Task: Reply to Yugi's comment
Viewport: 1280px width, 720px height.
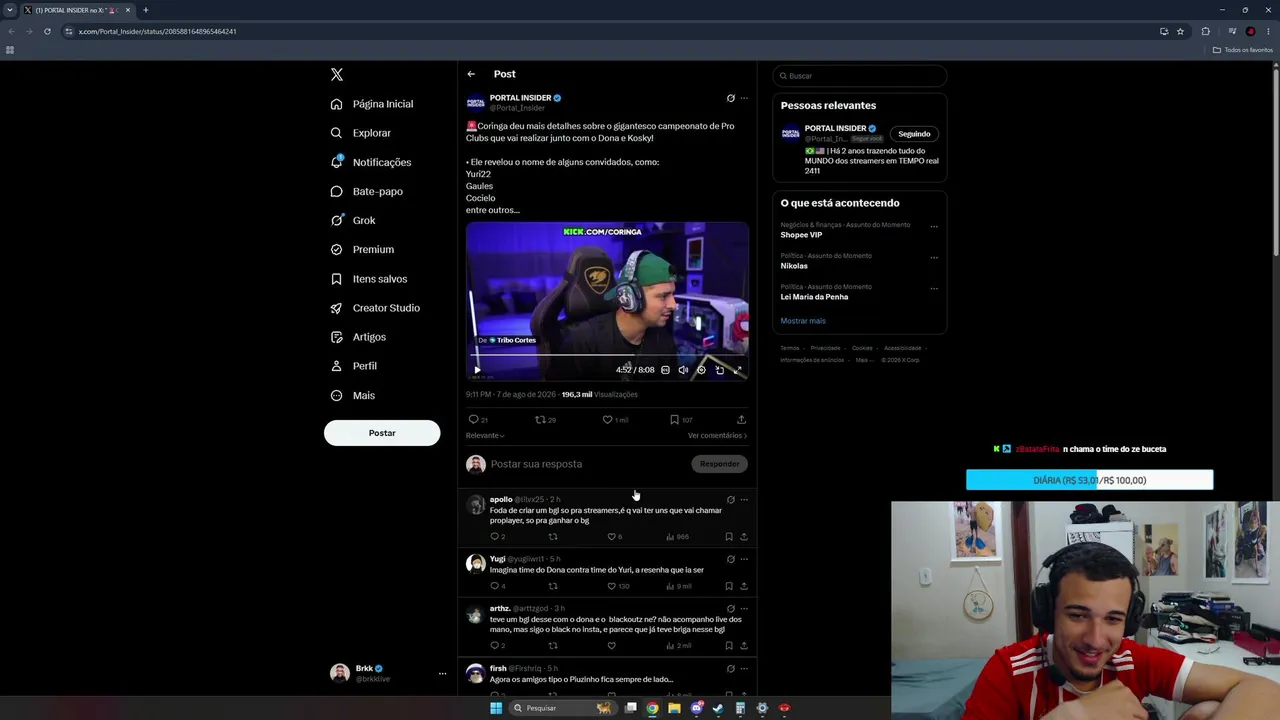Action: click(x=497, y=586)
